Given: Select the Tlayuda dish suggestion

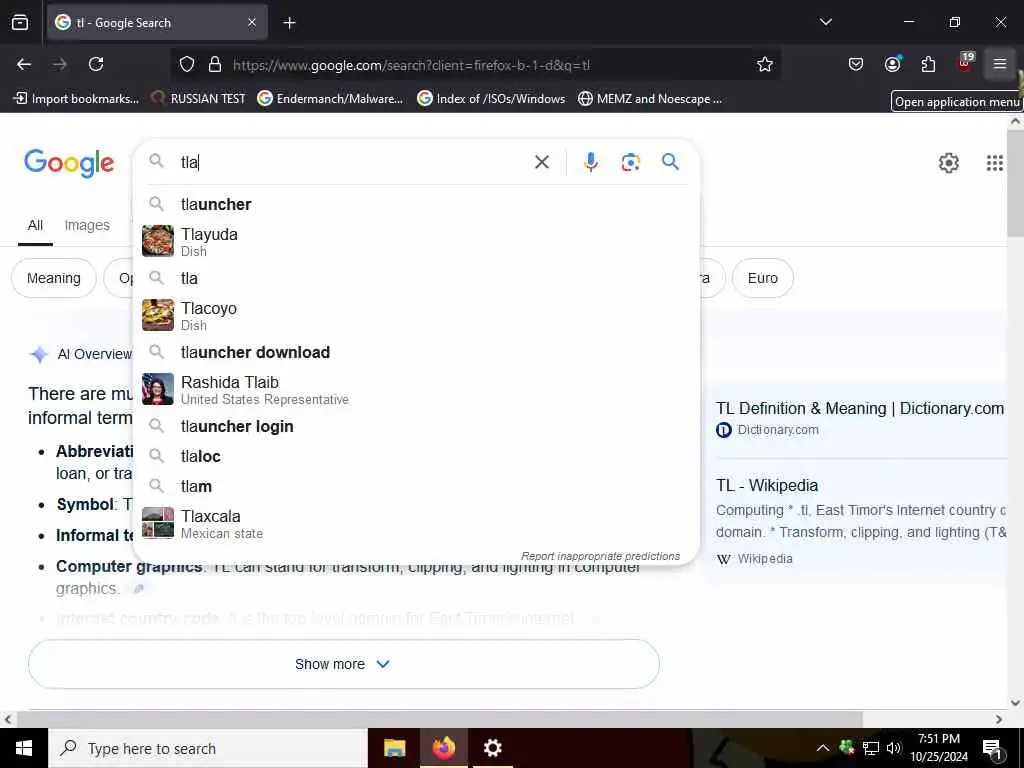Looking at the screenshot, I should click(416, 242).
